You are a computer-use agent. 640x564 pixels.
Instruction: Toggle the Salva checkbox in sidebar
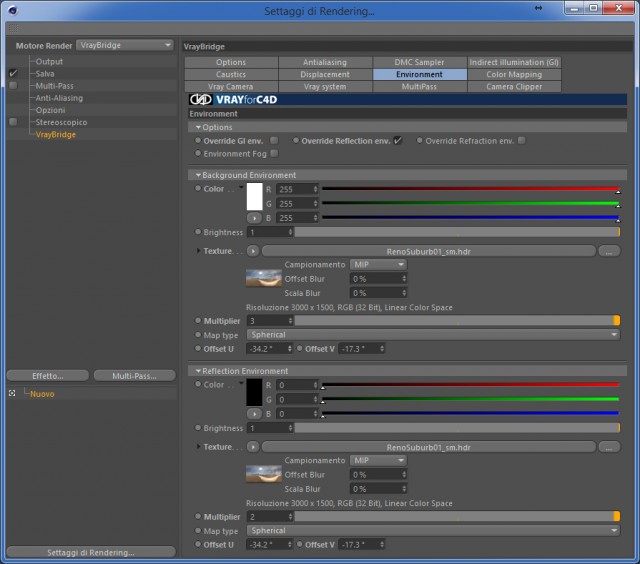click(13, 73)
